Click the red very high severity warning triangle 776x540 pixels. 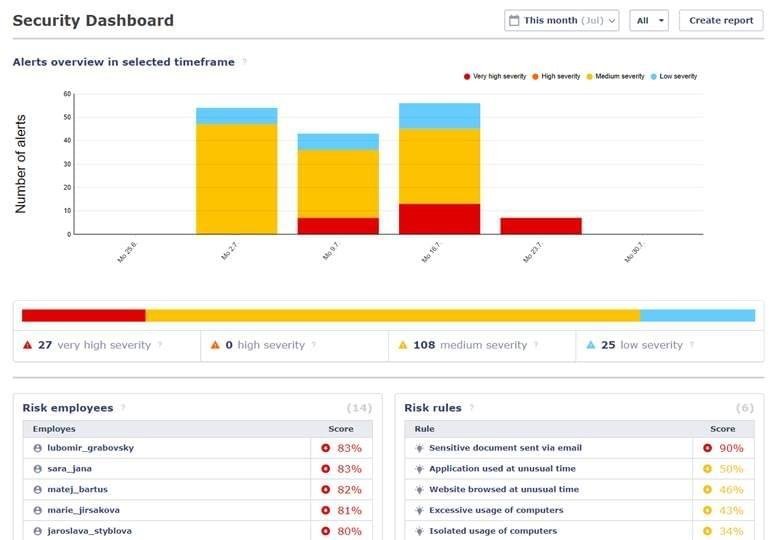click(28, 345)
